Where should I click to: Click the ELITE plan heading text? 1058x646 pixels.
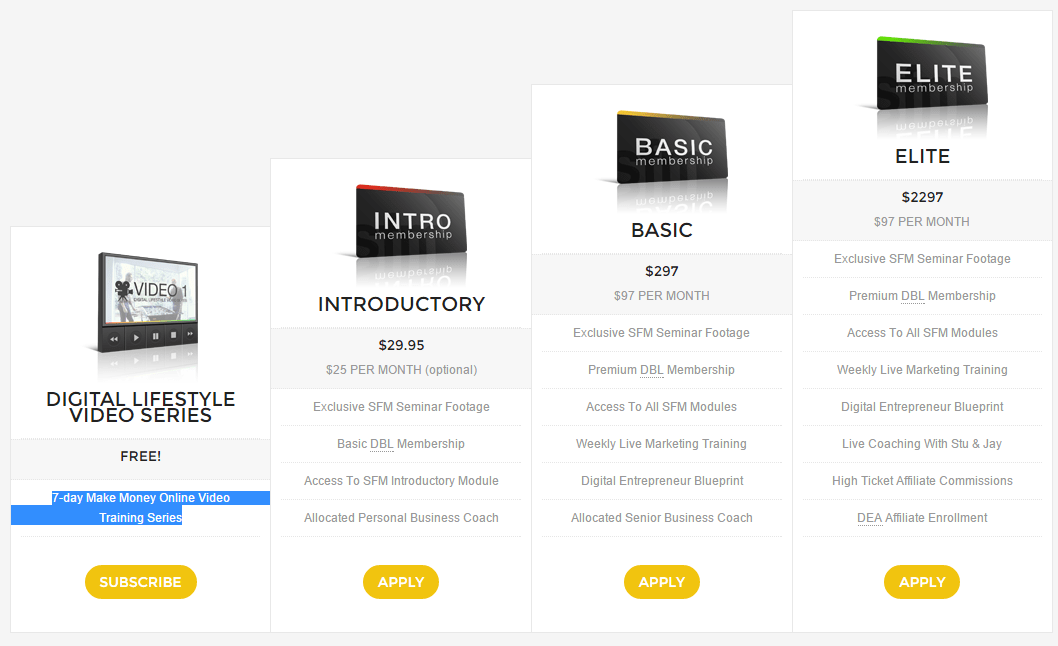[x=922, y=157]
